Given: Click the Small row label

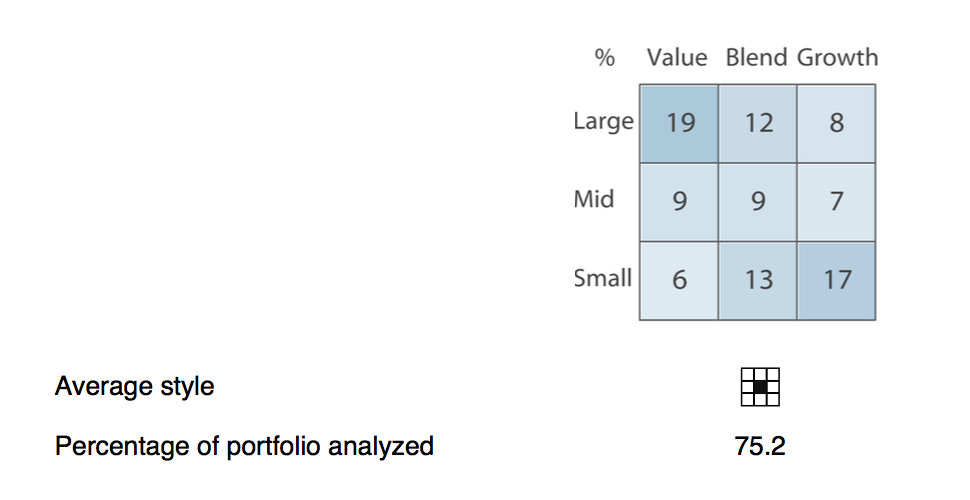Looking at the screenshot, I should click(603, 278).
